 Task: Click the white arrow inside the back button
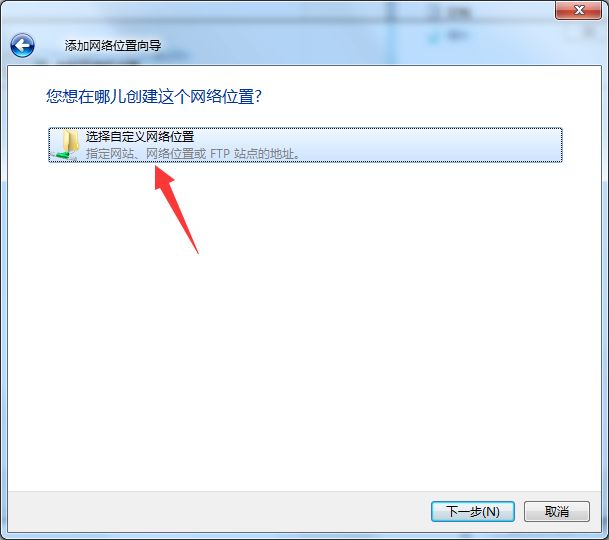click(22, 46)
